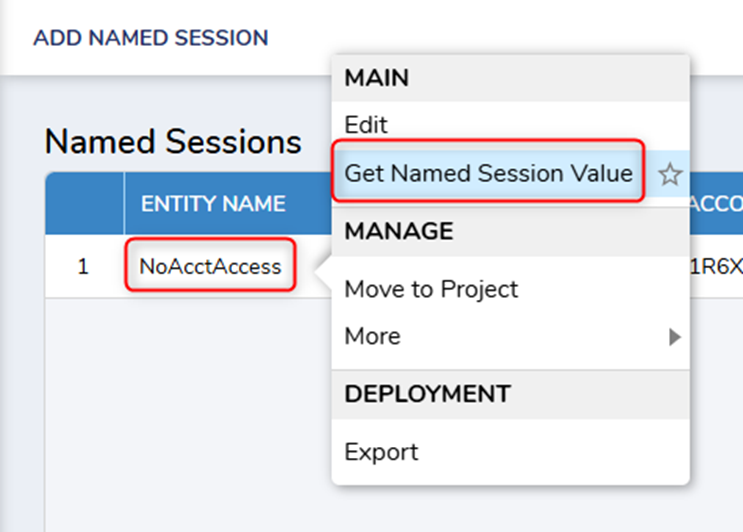Click the partially visible ACCO column header

tap(716, 204)
